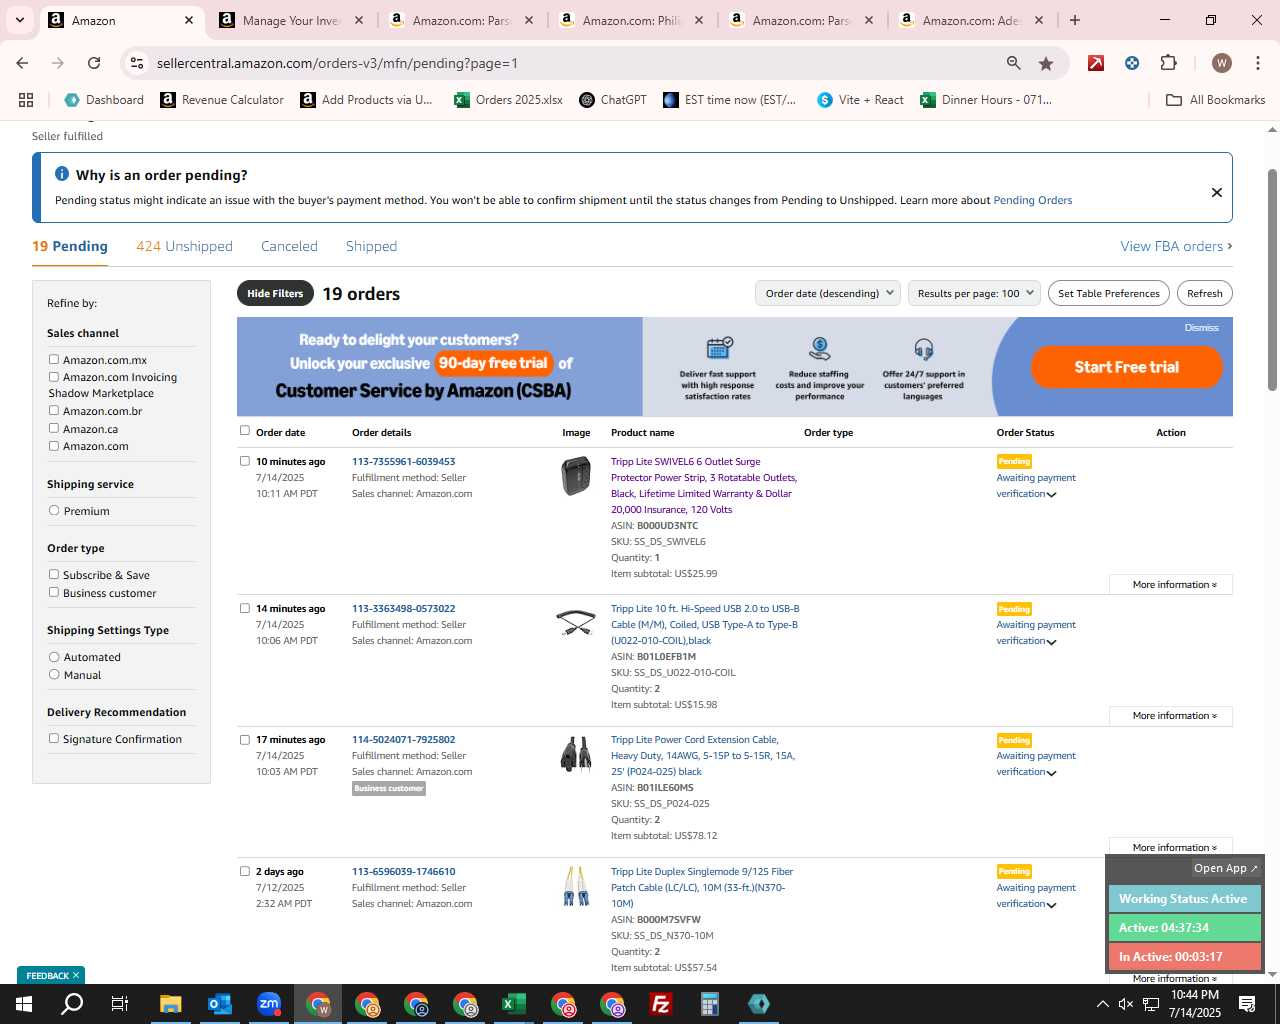Viewport: 1280px width, 1024px height.
Task: Expand More information for order 113-3363498-0573022
Action: (1171, 715)
